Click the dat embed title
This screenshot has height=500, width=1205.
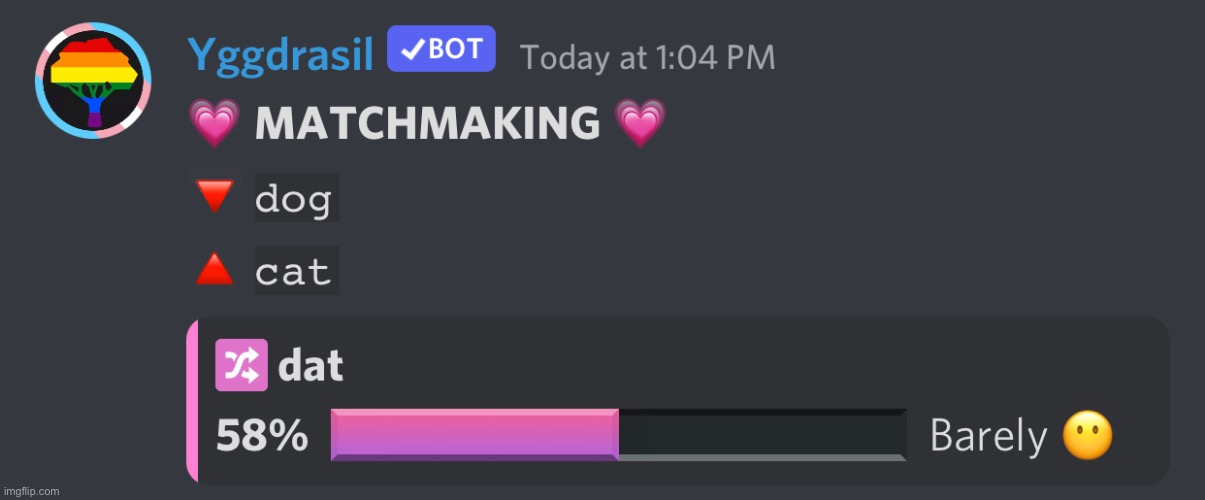tap(311, 366)
